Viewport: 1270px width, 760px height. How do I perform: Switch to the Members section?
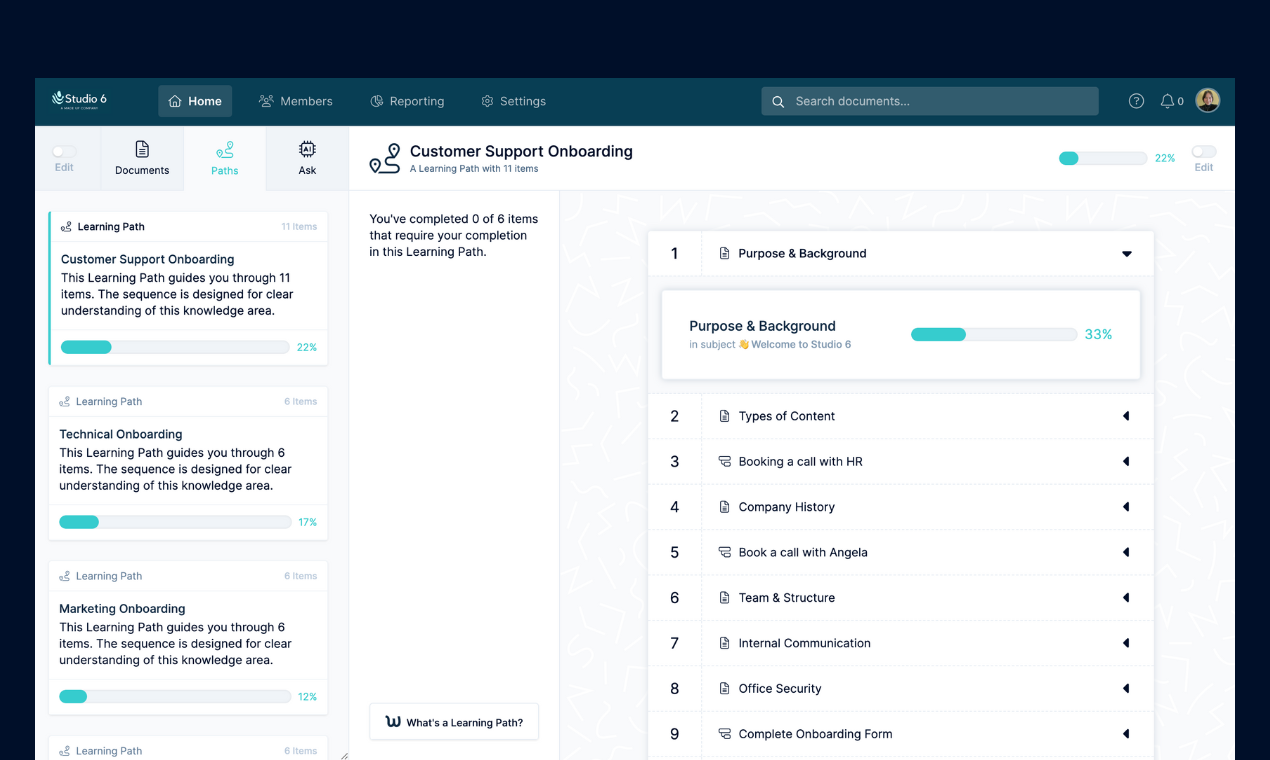point(296,100)
